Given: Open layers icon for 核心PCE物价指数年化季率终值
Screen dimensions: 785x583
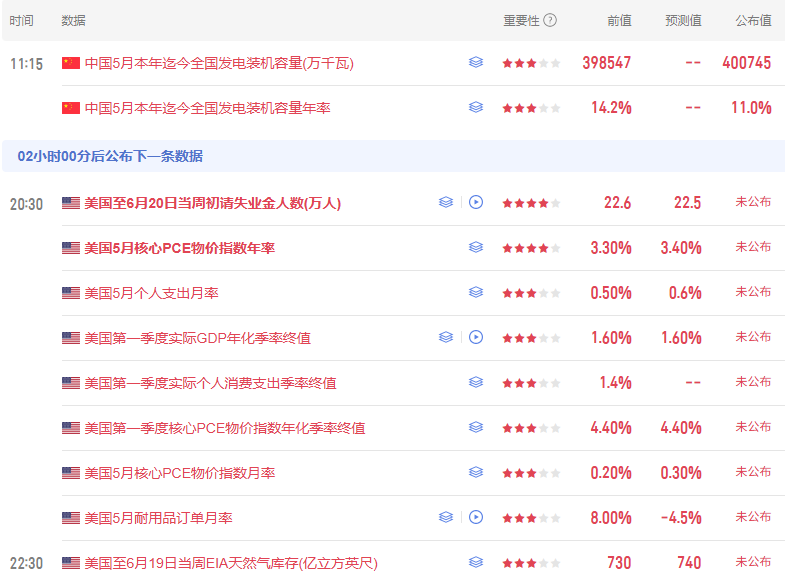Looking at the screenshot, I should tap(476, 427).
